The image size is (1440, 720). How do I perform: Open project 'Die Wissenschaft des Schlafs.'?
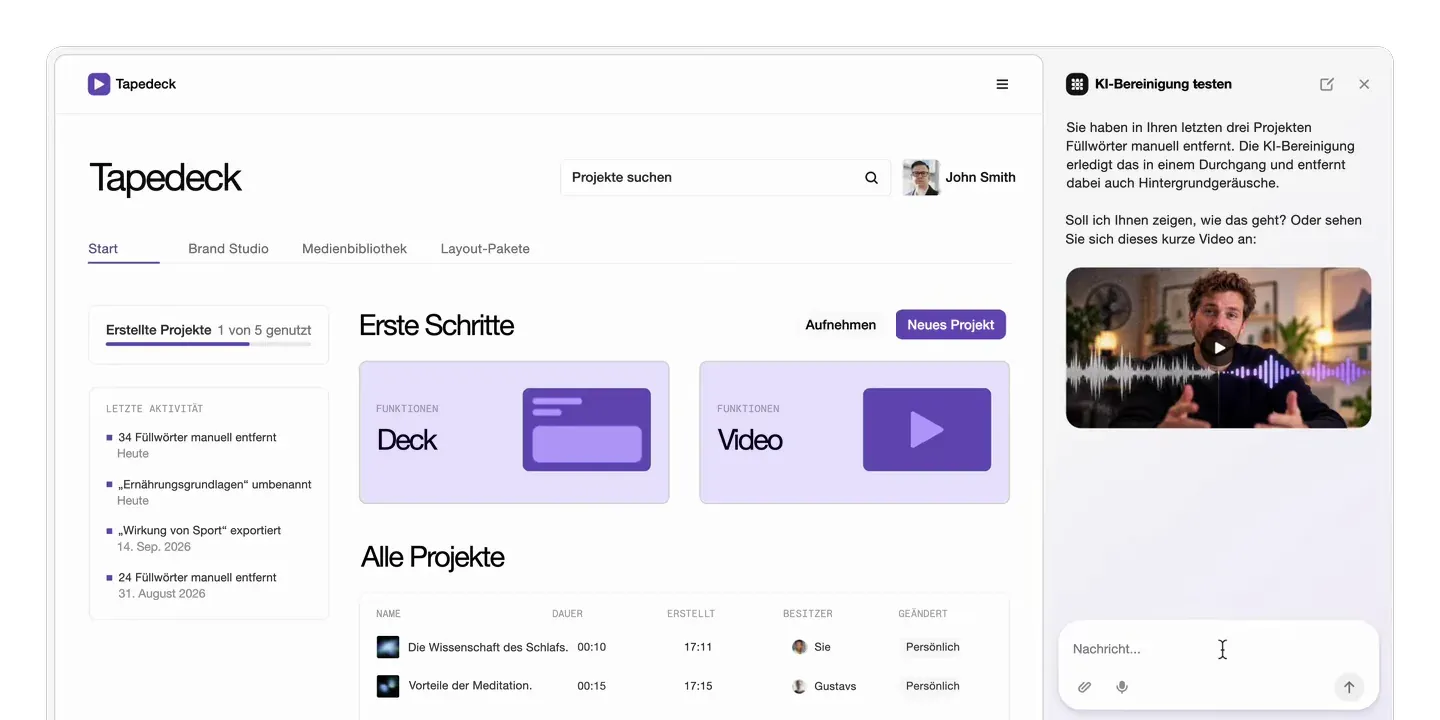tap(488, 647)
